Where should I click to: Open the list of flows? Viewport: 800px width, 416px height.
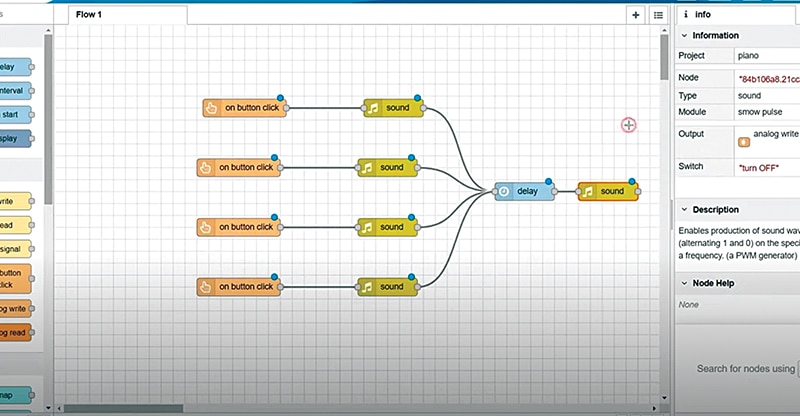tap(658, 15)
